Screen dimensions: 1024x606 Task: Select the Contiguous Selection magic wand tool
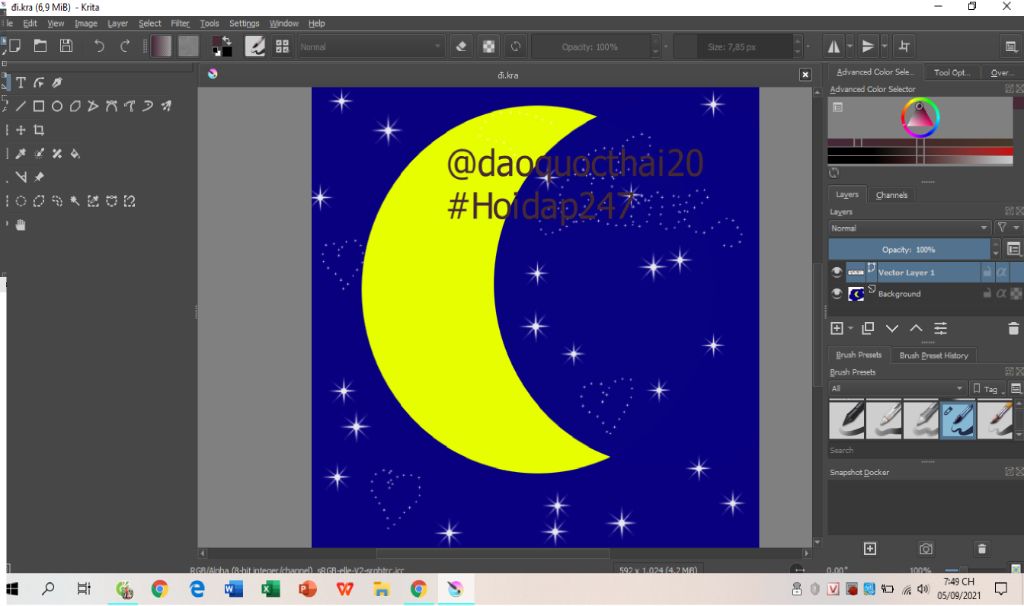coord(76,201)
